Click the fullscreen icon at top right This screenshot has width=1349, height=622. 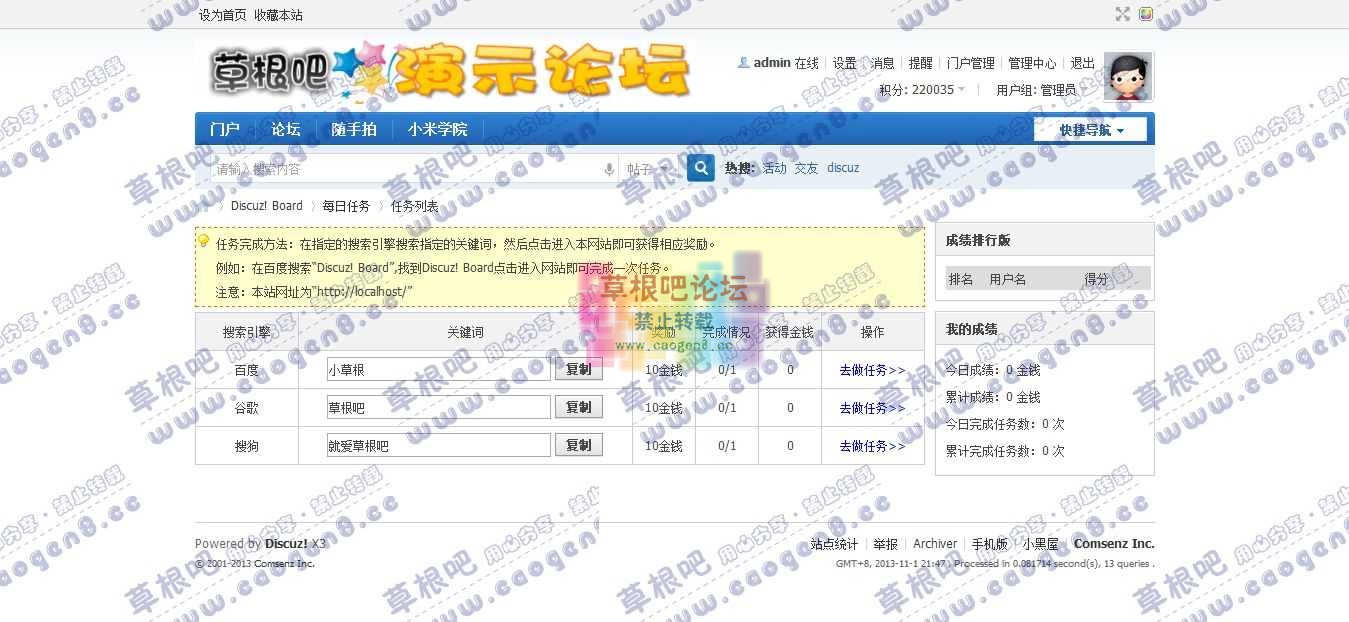coord(1122,14)
